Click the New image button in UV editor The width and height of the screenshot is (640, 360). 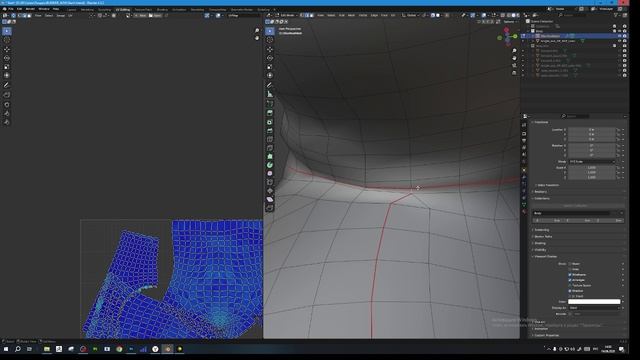pos(141,16)
